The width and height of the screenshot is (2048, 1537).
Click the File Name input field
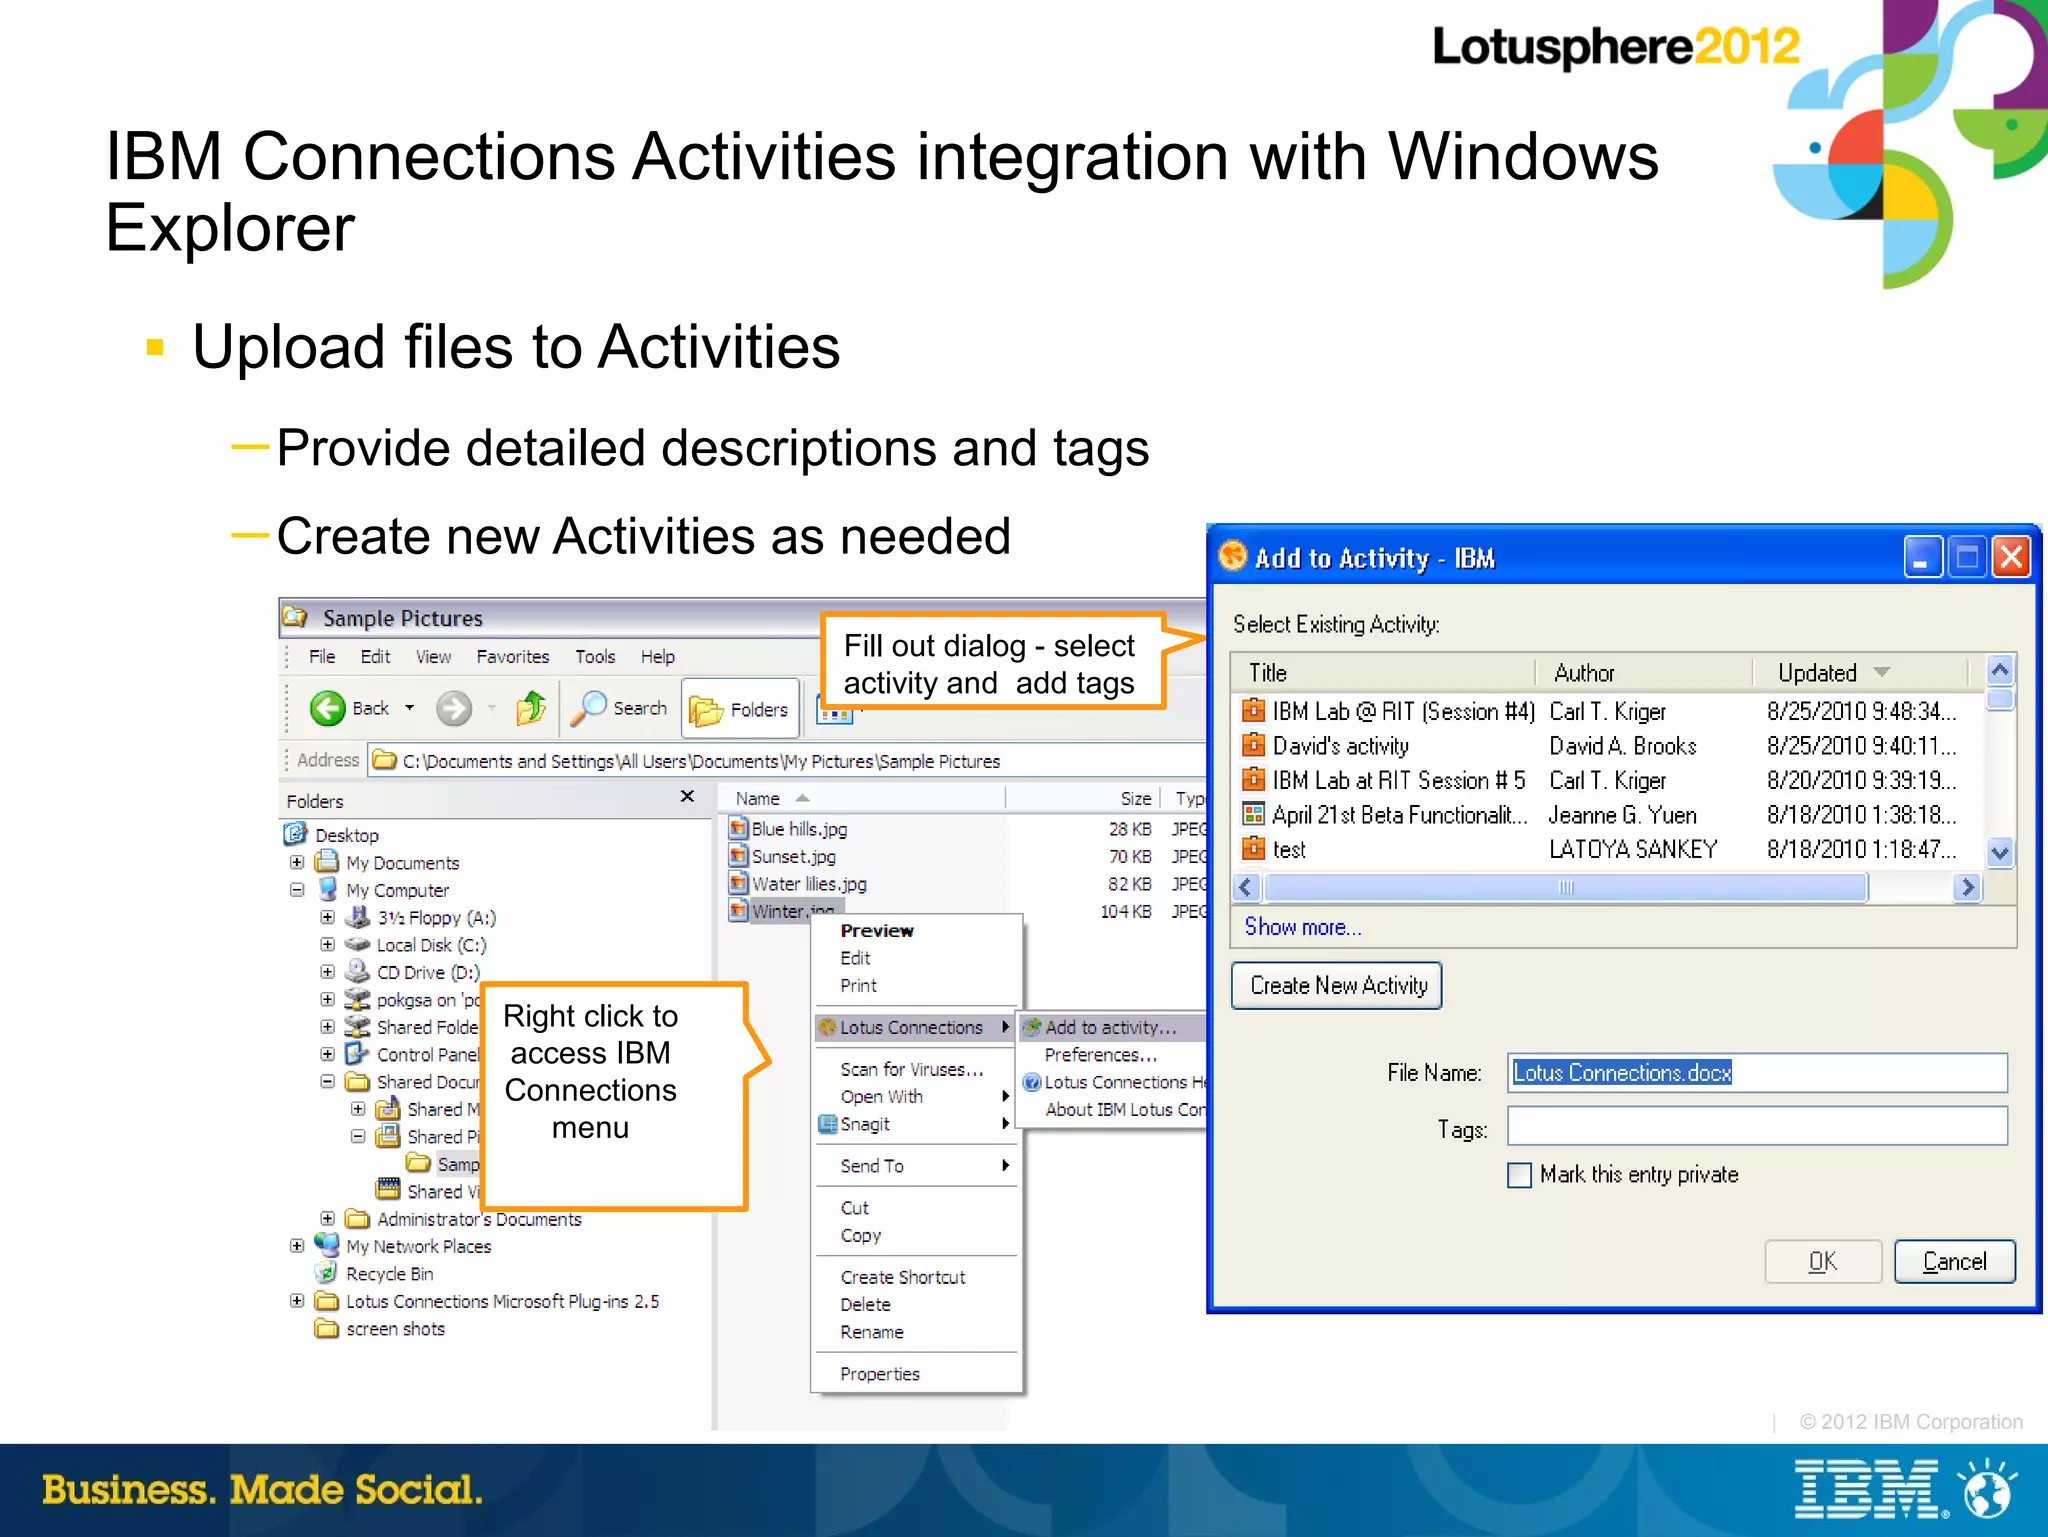(1757, 1073)
